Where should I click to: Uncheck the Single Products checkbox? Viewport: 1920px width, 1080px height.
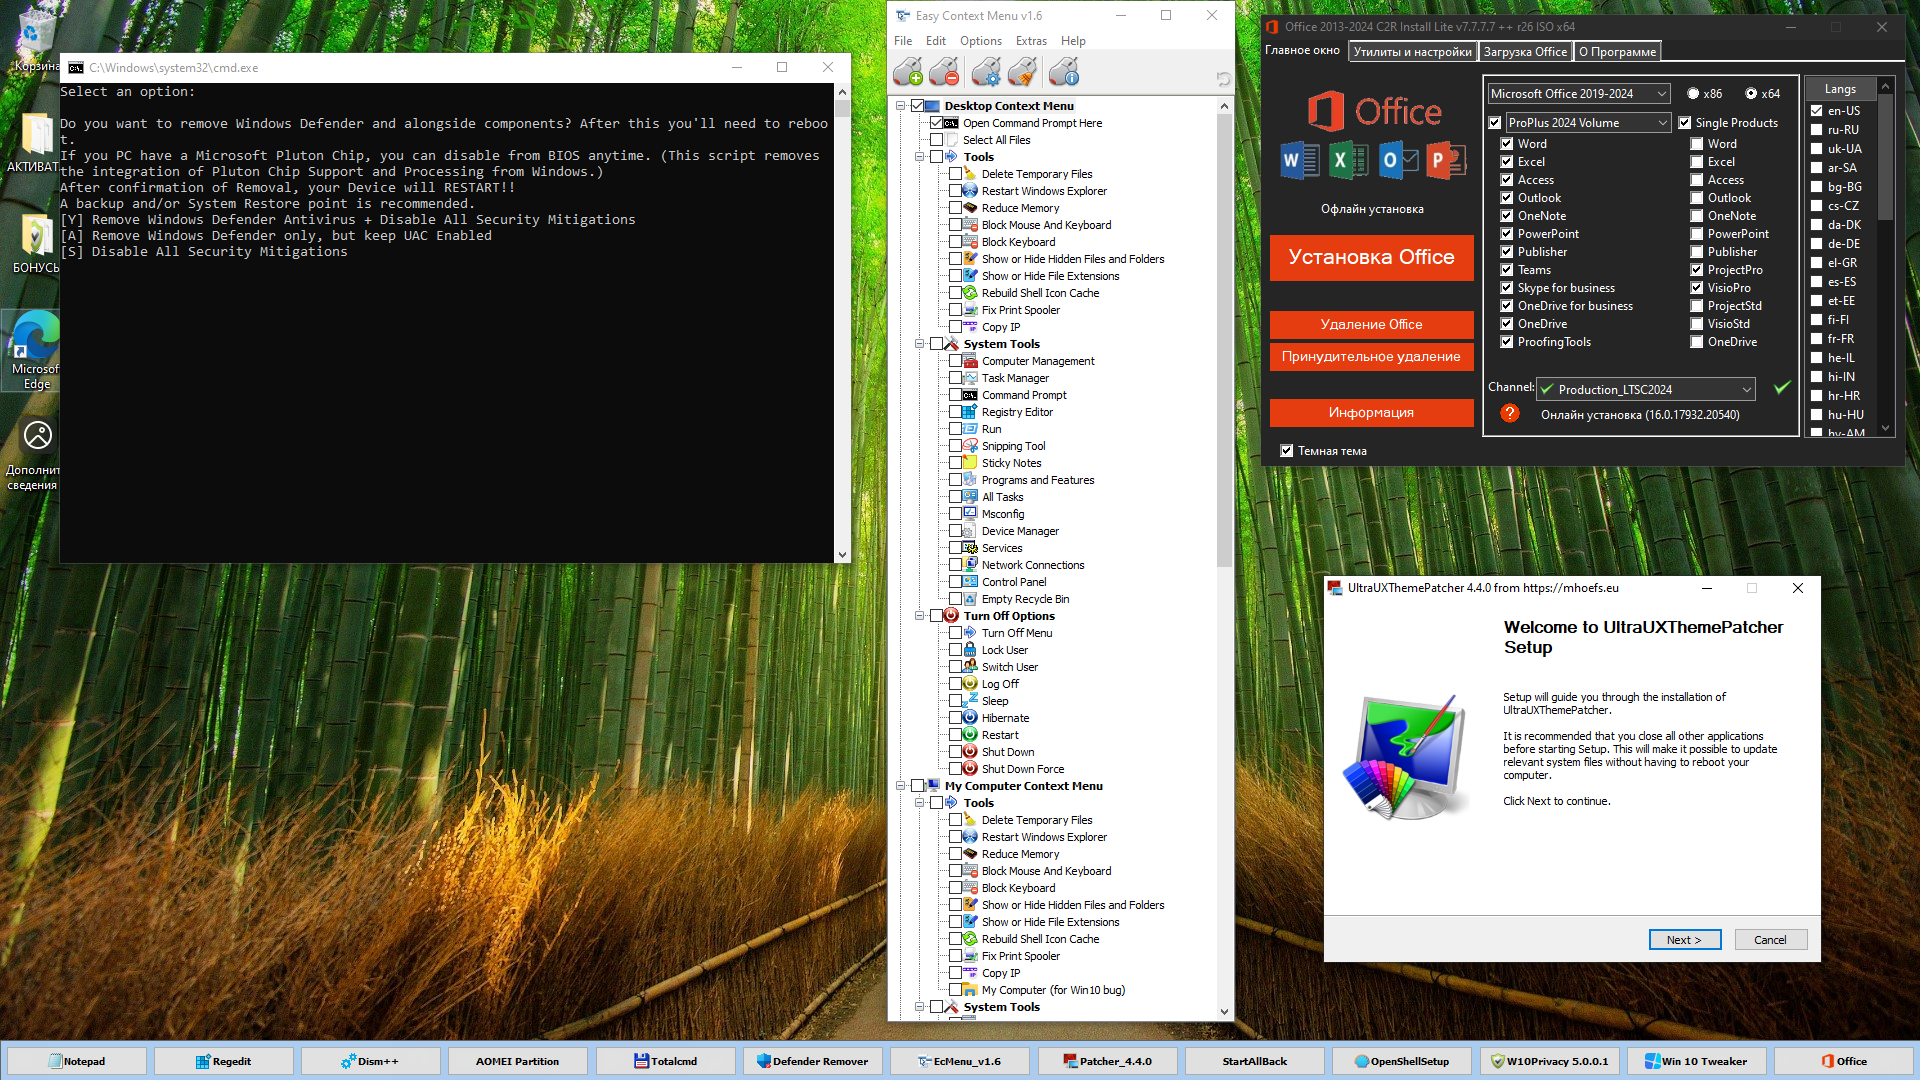tap(1685, 123)
